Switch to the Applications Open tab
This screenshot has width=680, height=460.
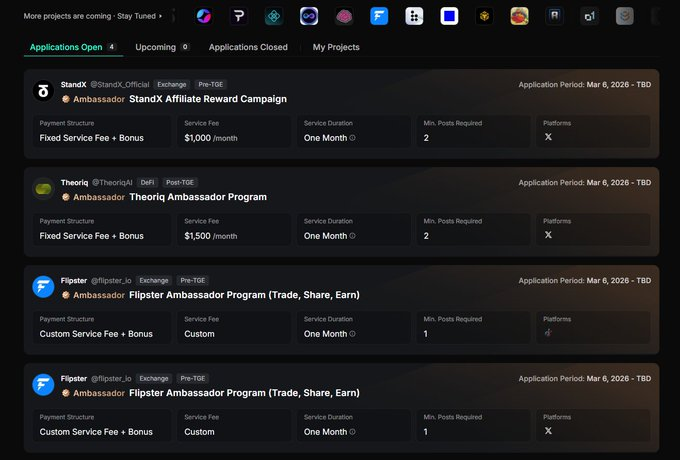coord(73,47)
